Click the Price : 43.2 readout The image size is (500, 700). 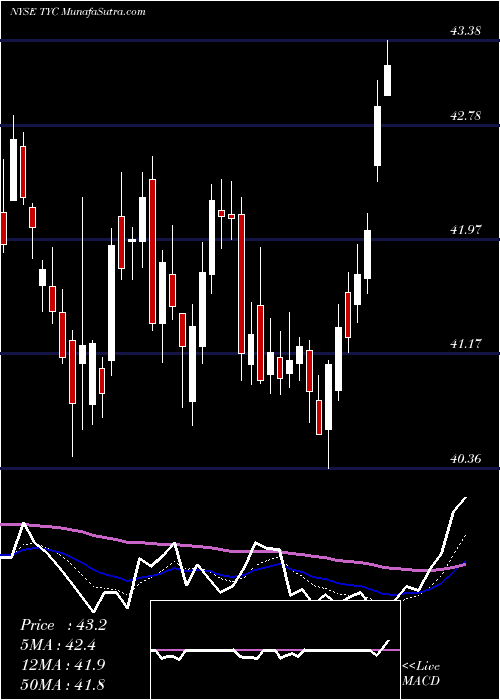point(63,625)
